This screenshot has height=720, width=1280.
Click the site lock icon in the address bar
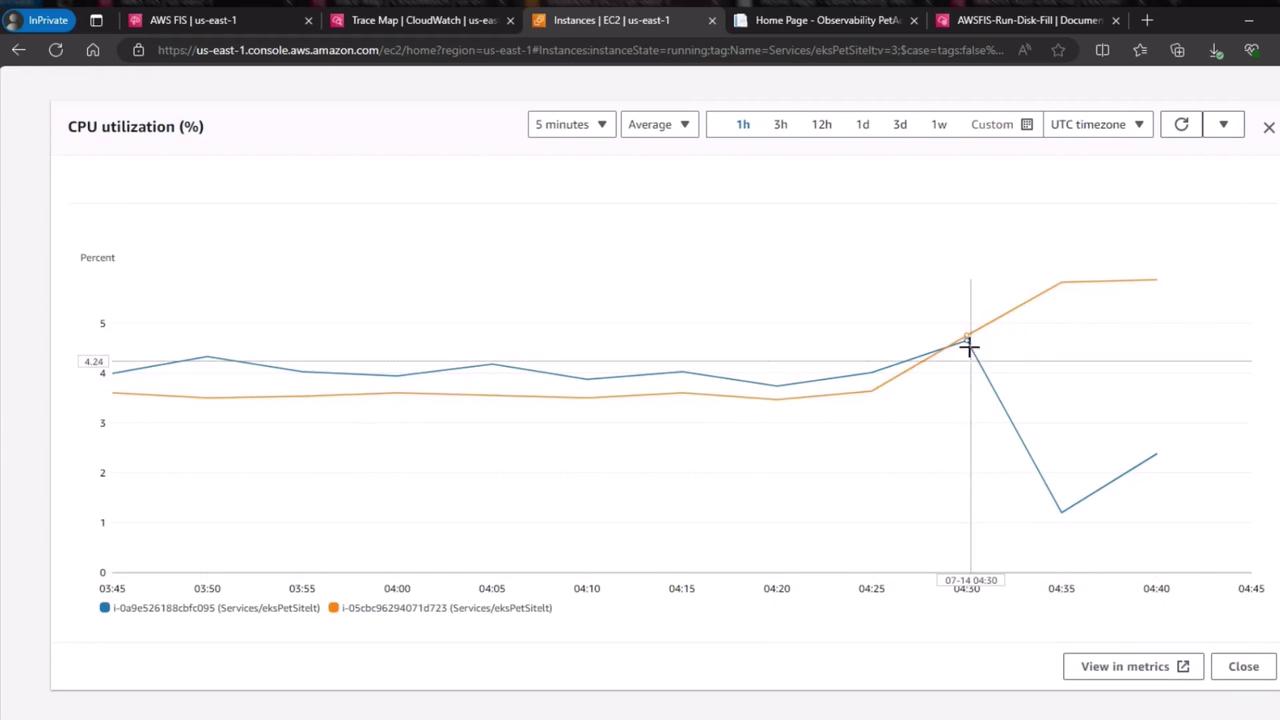138,50
